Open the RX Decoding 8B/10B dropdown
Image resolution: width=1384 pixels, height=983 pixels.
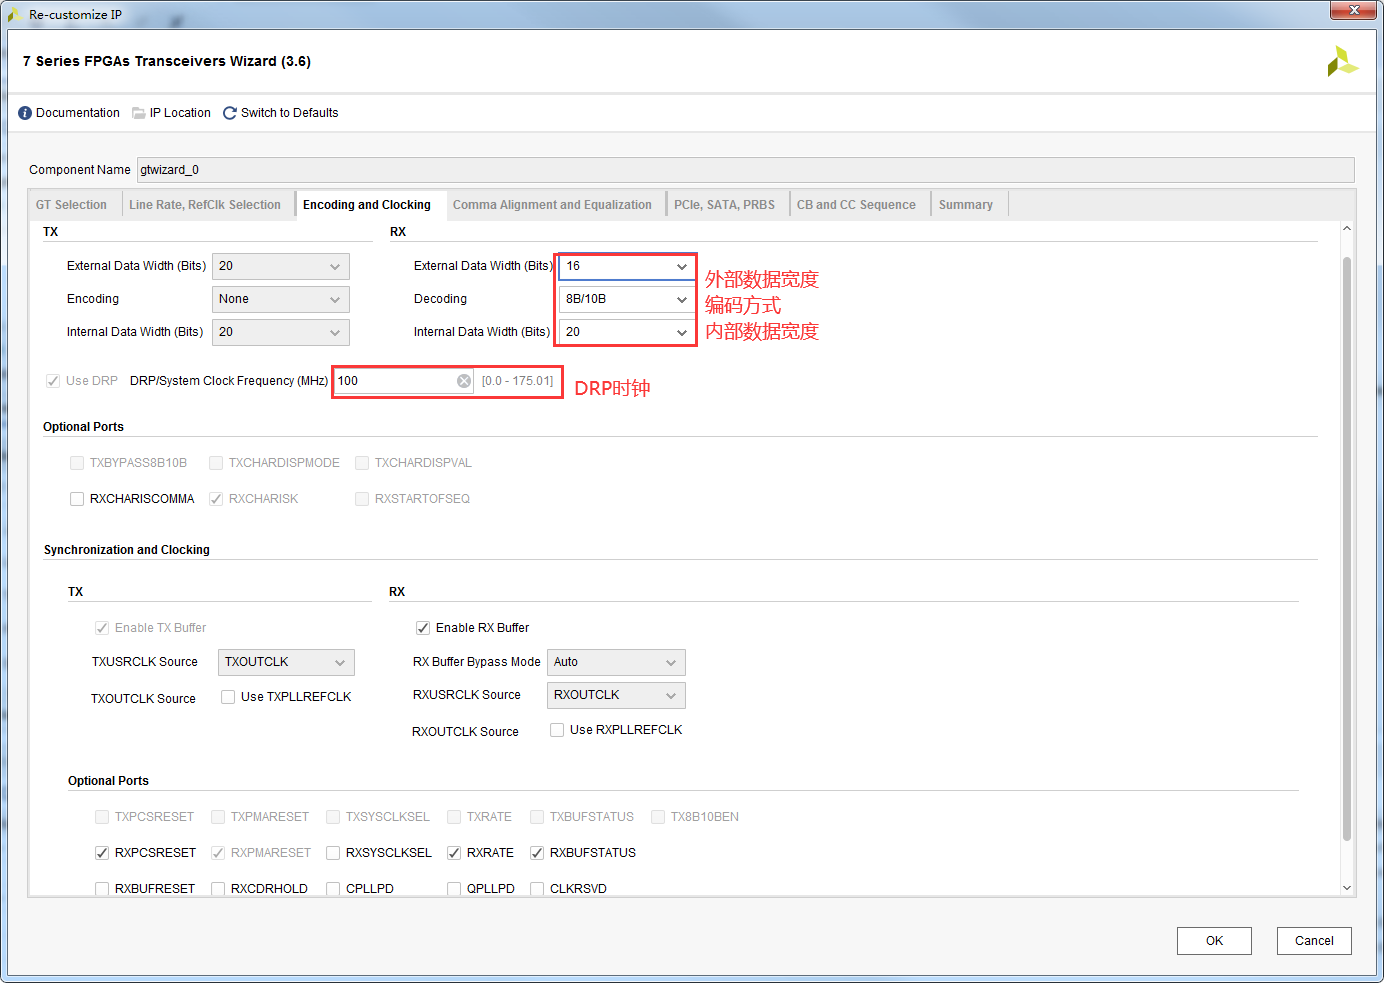pyautogui.click(x=627, y=299)
